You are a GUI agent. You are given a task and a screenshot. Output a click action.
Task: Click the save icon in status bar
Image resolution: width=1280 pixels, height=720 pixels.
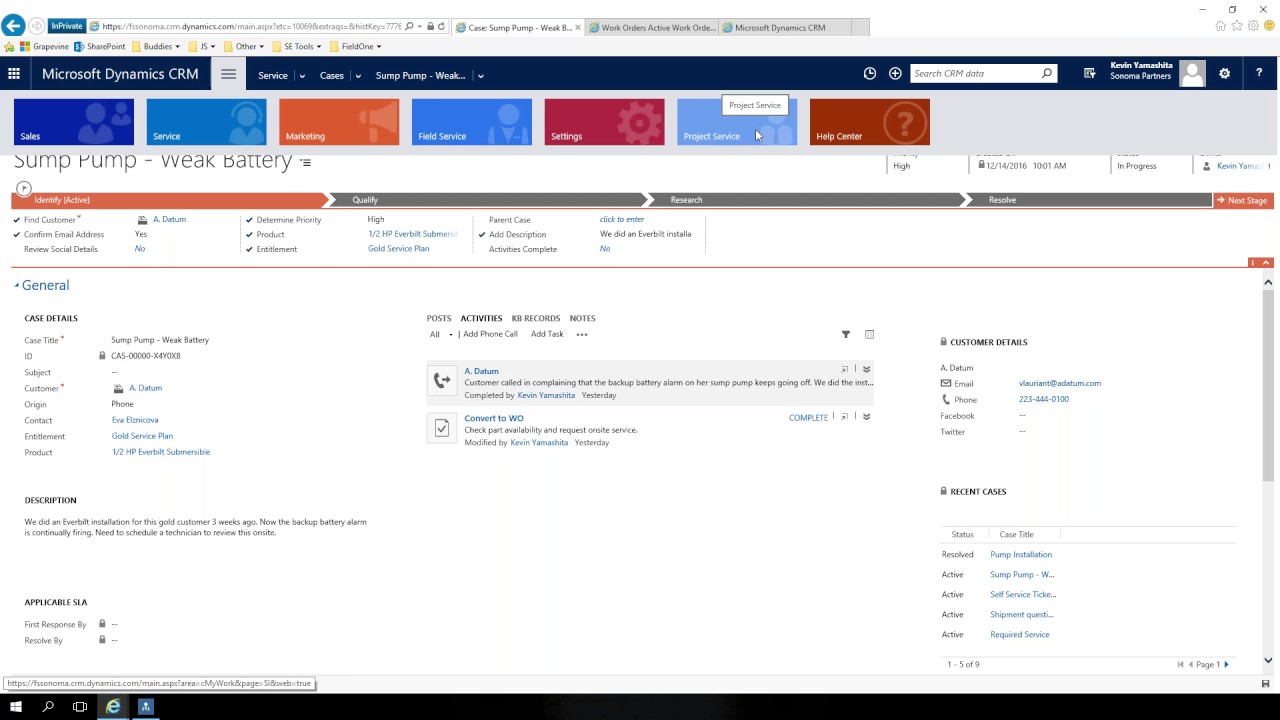point(1265,684)
